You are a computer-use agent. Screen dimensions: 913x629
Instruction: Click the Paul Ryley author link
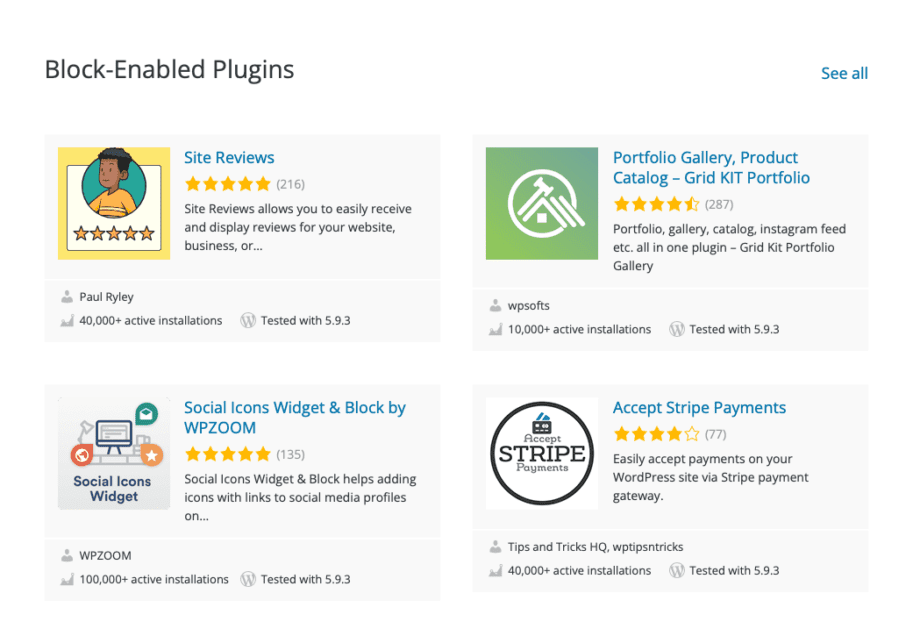click(106, 296)
